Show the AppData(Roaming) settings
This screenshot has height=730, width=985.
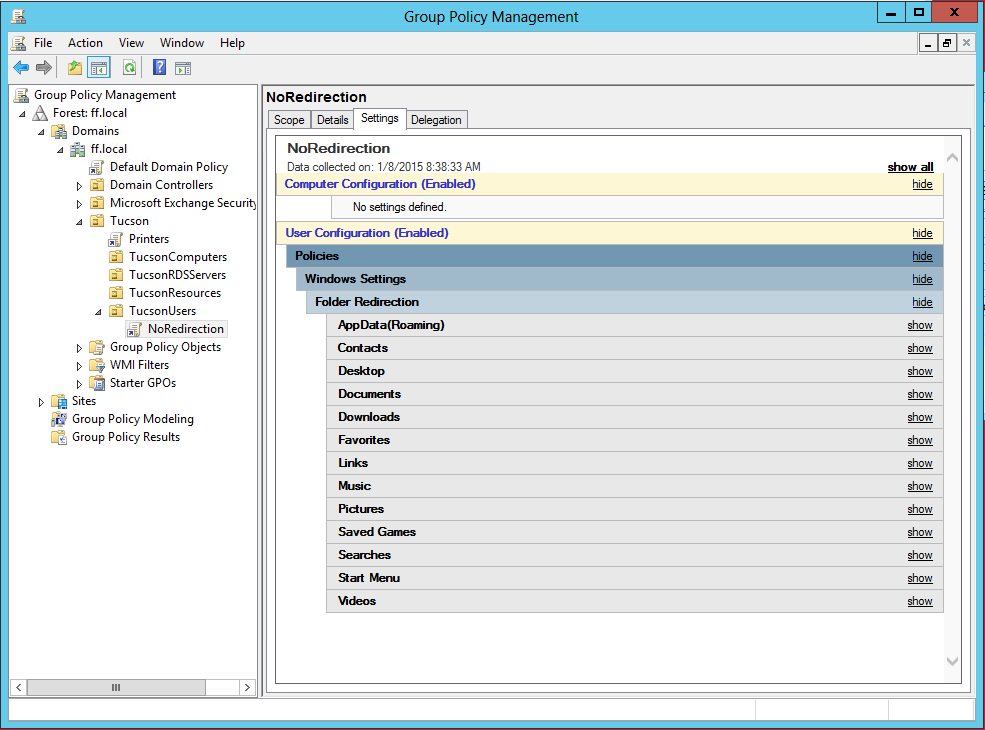(920, 325)
